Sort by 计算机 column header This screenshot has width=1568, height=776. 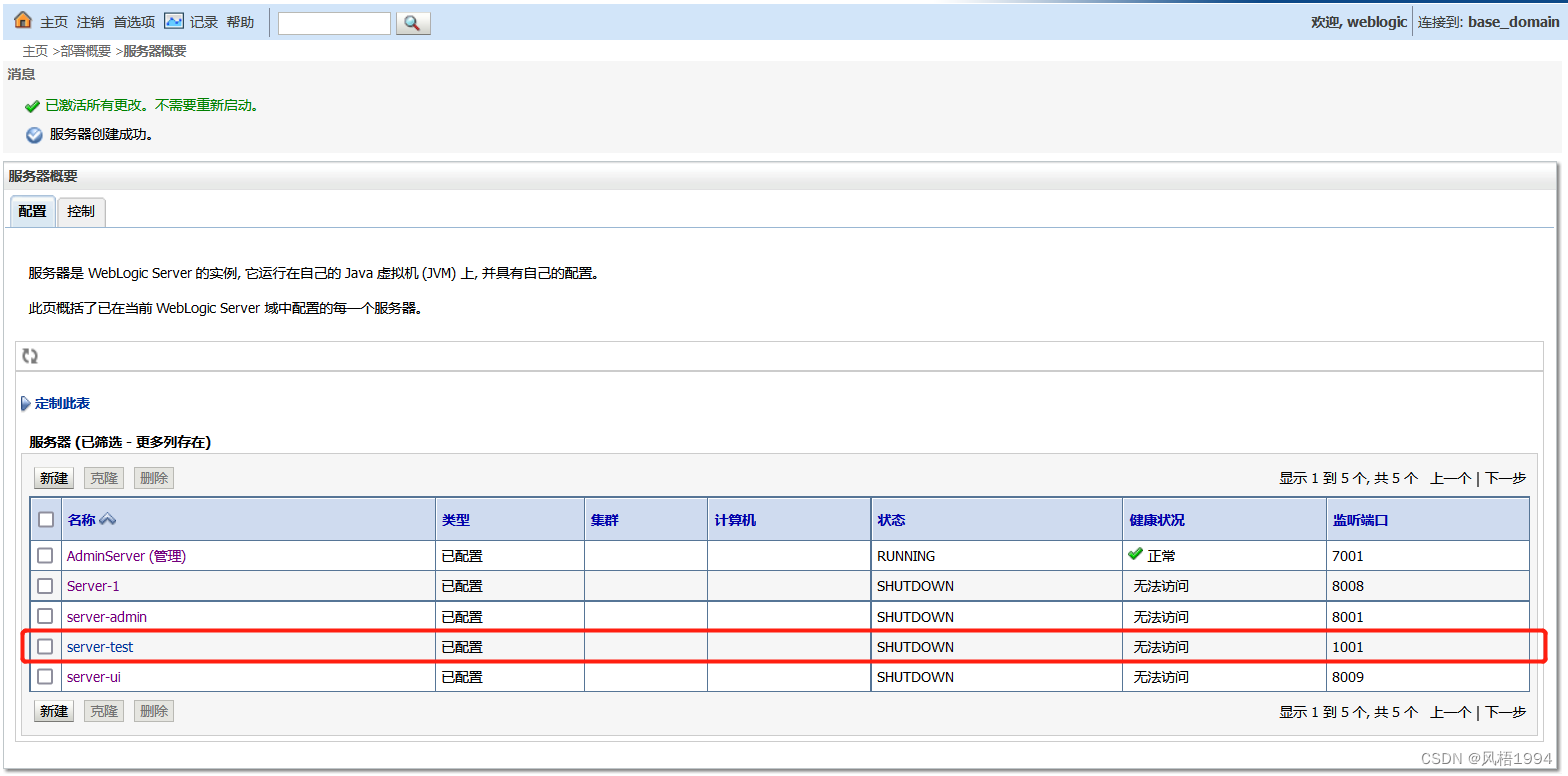coord(735,520)
